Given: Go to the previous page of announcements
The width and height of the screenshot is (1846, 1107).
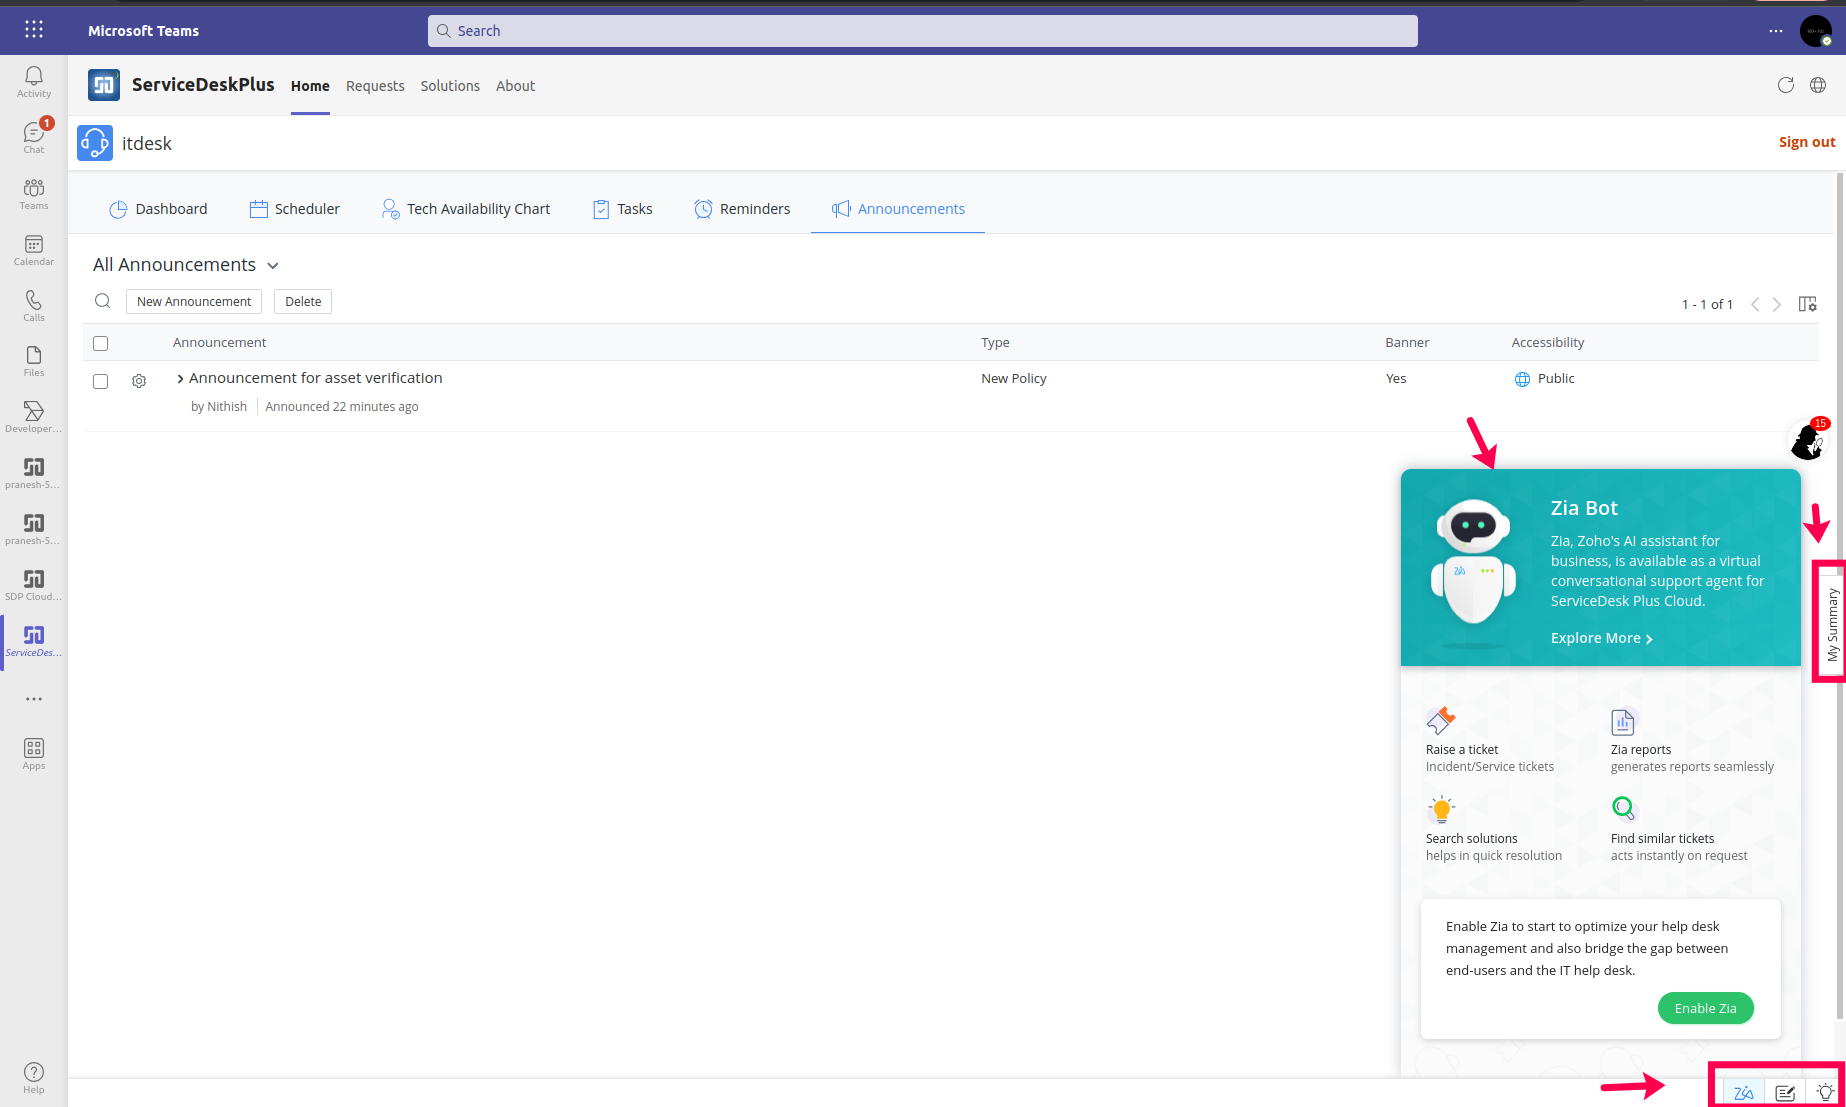Looking at the screenshot, I should point(1755,304).
